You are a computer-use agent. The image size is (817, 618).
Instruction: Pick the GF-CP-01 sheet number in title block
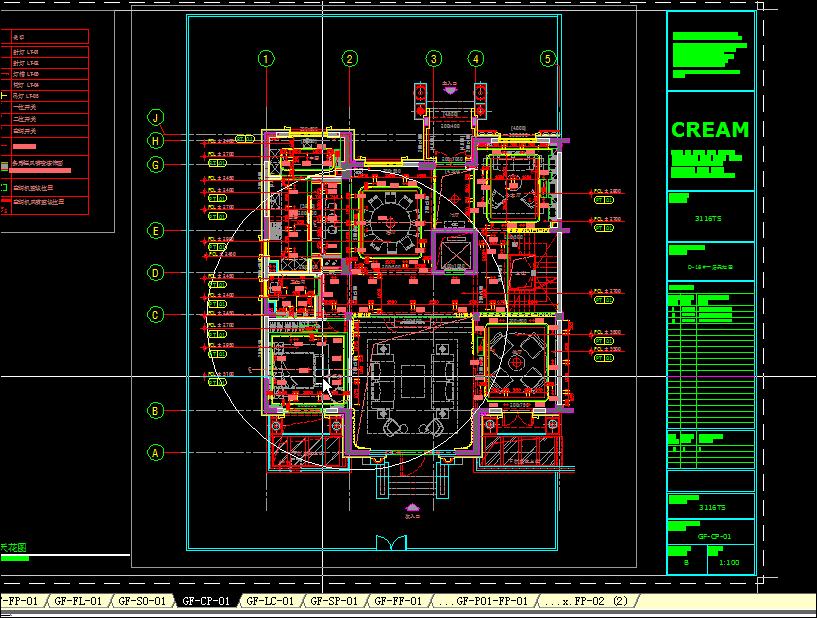click(714, 536)
